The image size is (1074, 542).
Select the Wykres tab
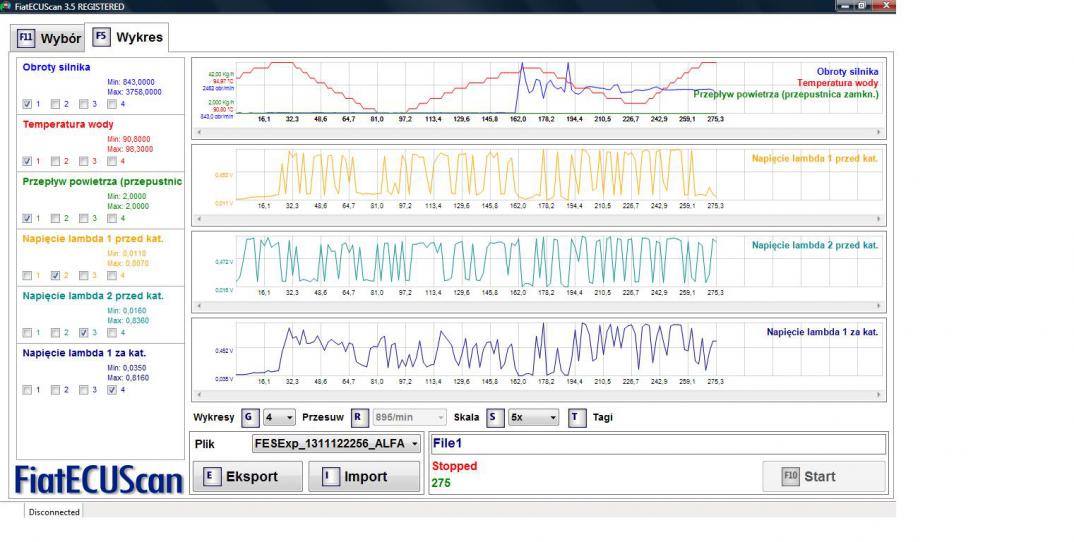pyautogui.click(x=128, y=38)
